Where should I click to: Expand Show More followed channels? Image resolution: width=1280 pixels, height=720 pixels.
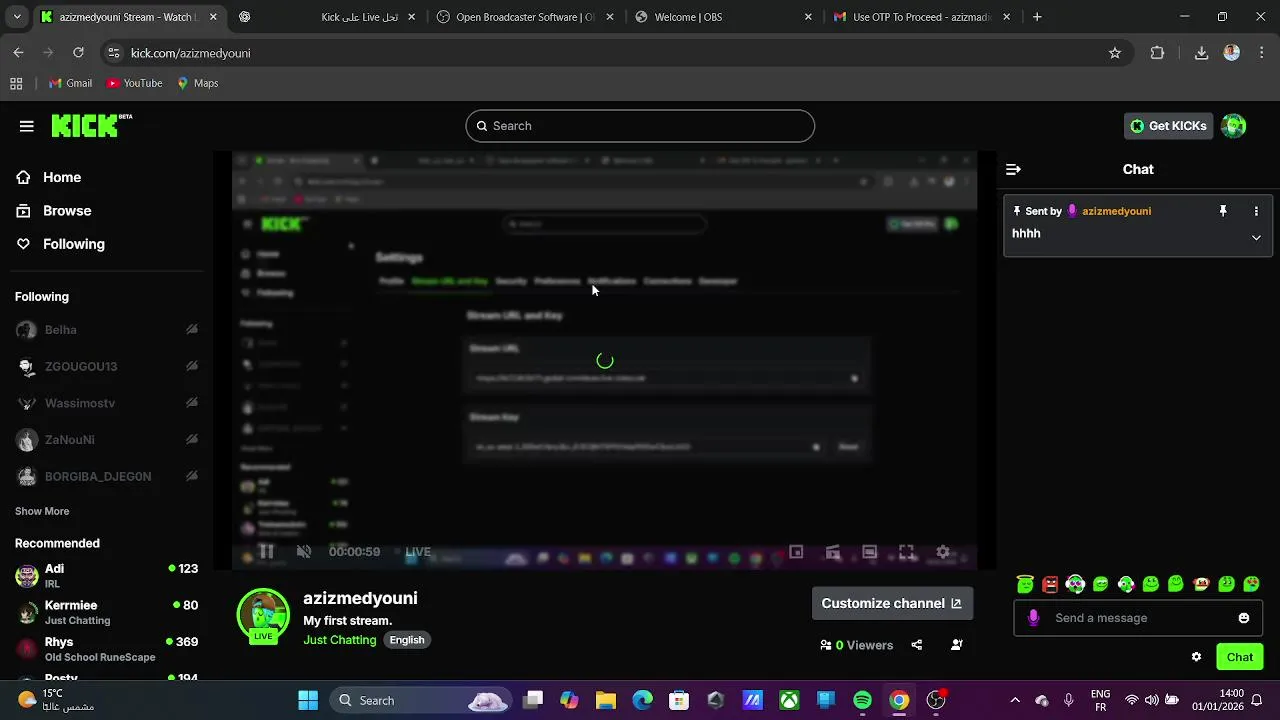(x=42, y=511)
